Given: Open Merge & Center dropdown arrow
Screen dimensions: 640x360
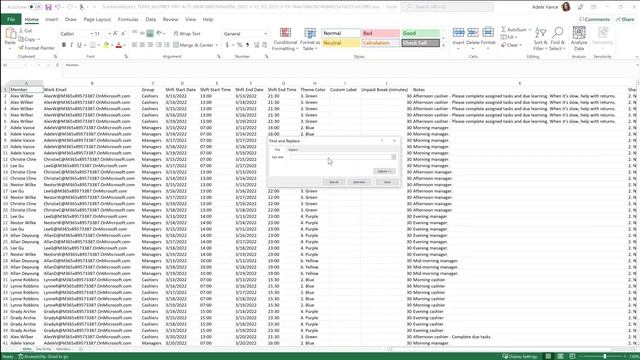Looking at the screenshot, I should pos(217,45).
